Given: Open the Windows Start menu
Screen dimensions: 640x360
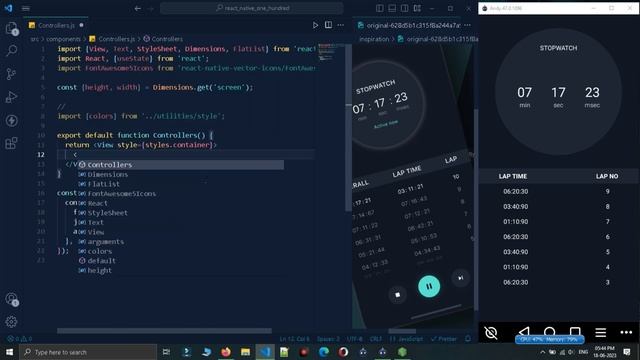Looking at the screenshot, I should point(9,352).
